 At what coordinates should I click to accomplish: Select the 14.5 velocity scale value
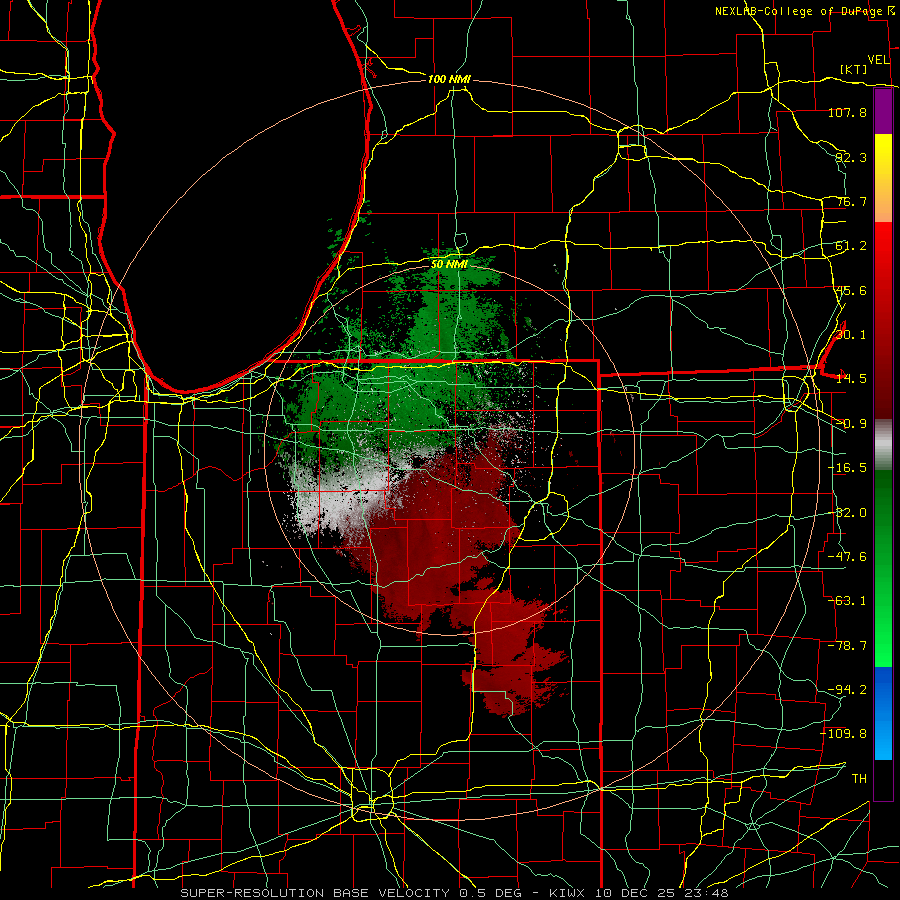(x=851, y=379)
